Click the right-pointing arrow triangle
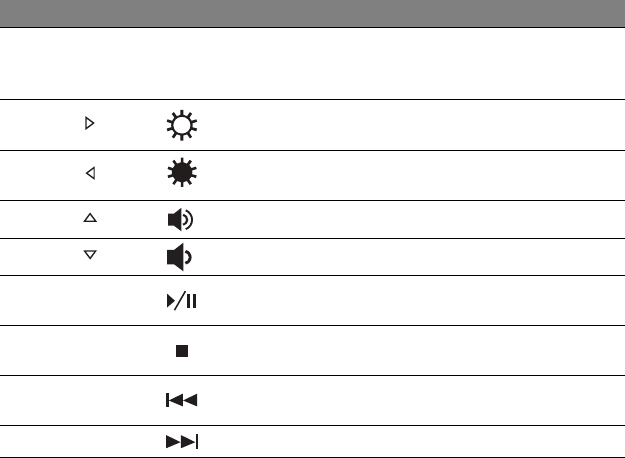 [89, 125]
